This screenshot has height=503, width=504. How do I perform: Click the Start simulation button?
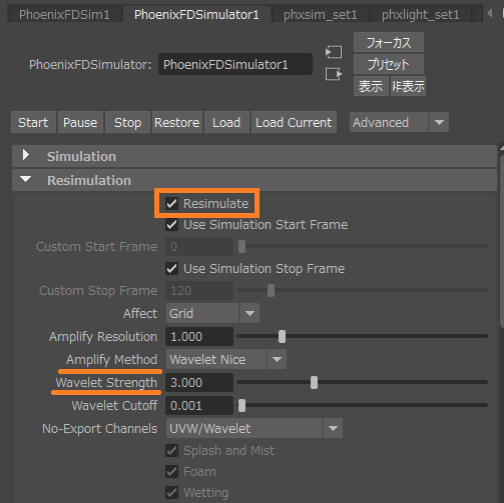[33, 122]
